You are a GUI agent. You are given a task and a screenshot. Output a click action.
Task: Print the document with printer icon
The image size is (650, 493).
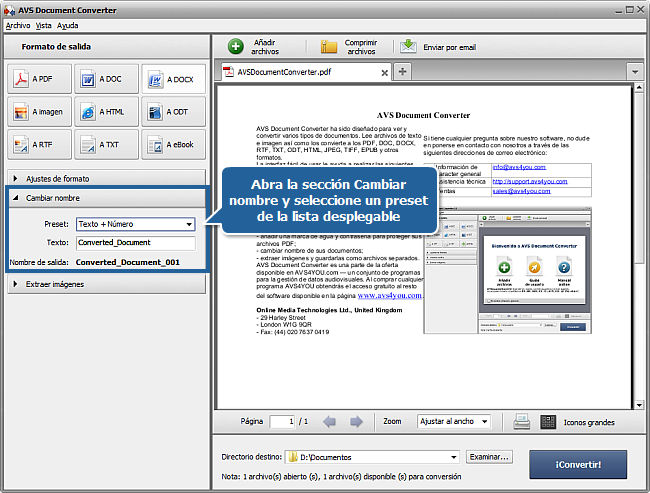[521, 422]
